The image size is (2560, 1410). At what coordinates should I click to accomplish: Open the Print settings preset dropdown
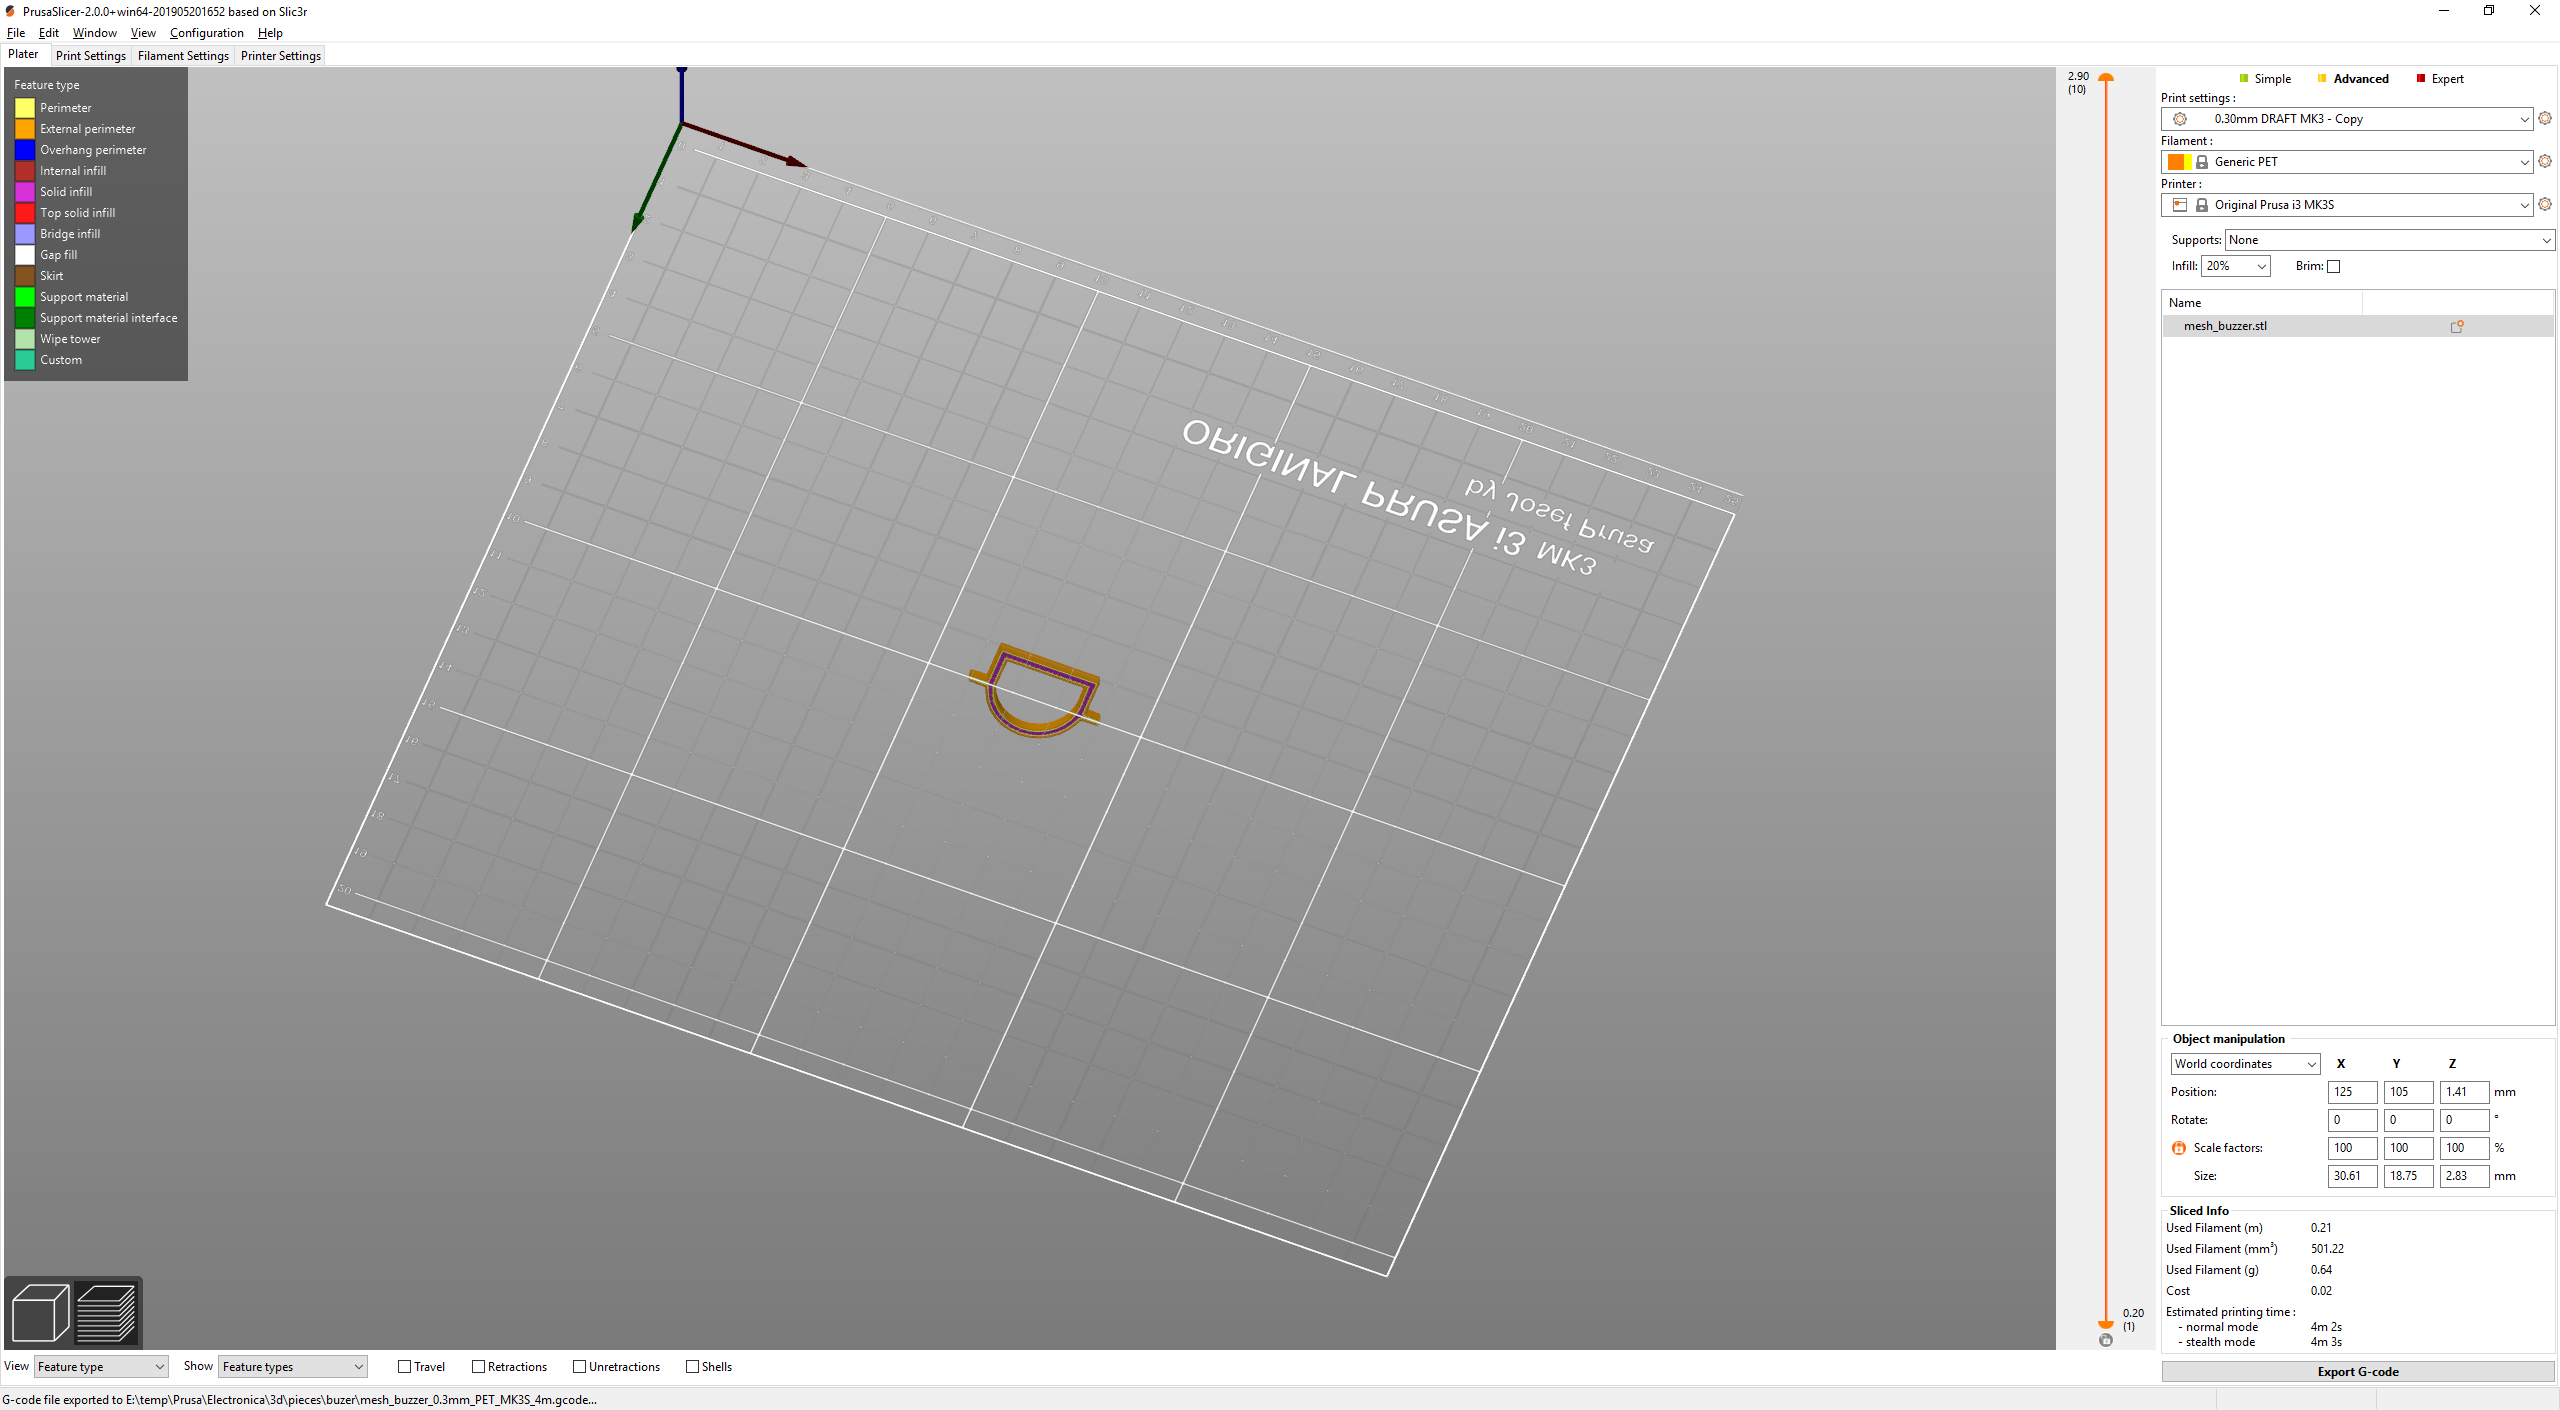[x=2347, y=119]
